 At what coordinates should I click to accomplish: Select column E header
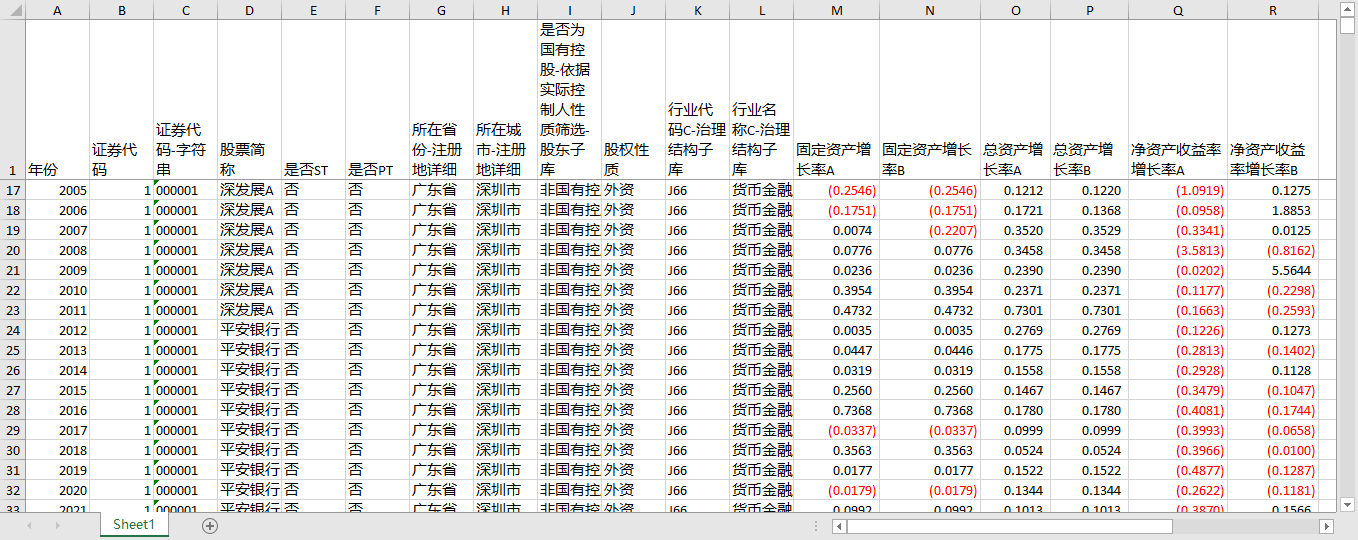[313, 10]
